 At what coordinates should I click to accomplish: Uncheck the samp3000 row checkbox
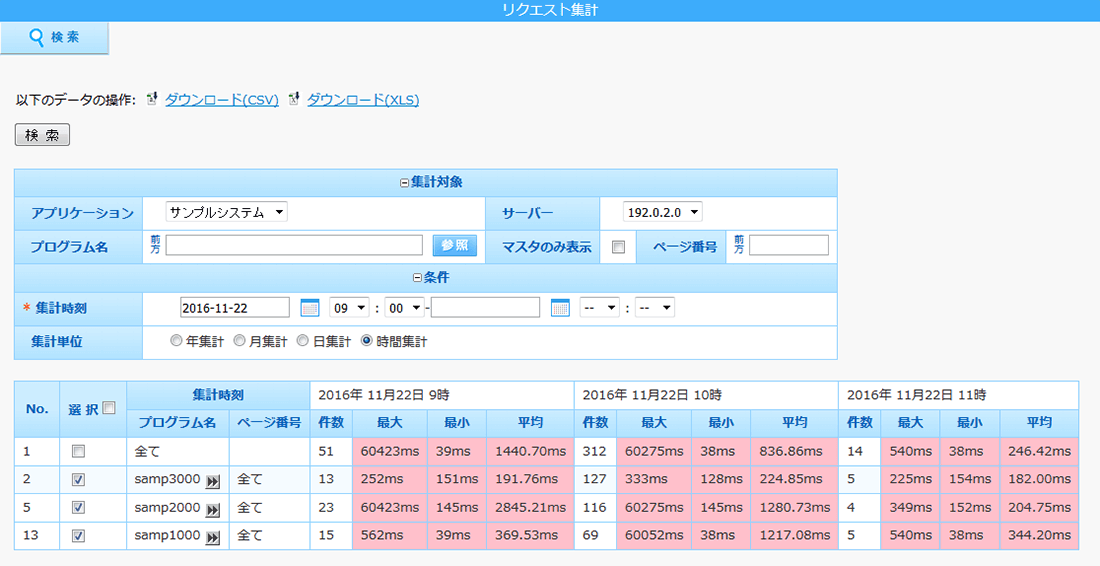[x=79, y=480]
